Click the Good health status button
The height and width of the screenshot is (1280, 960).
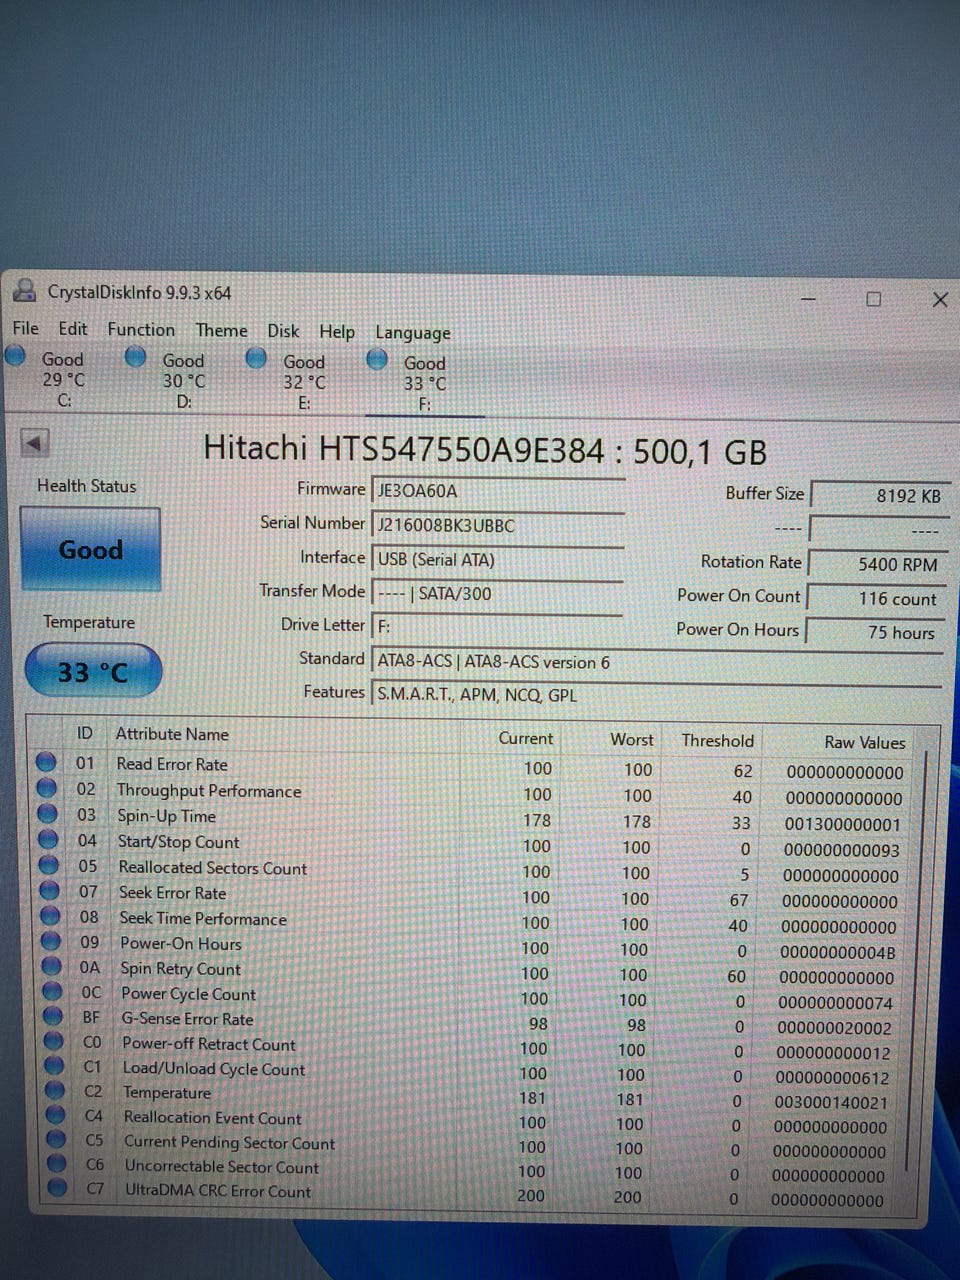(90, 549)
